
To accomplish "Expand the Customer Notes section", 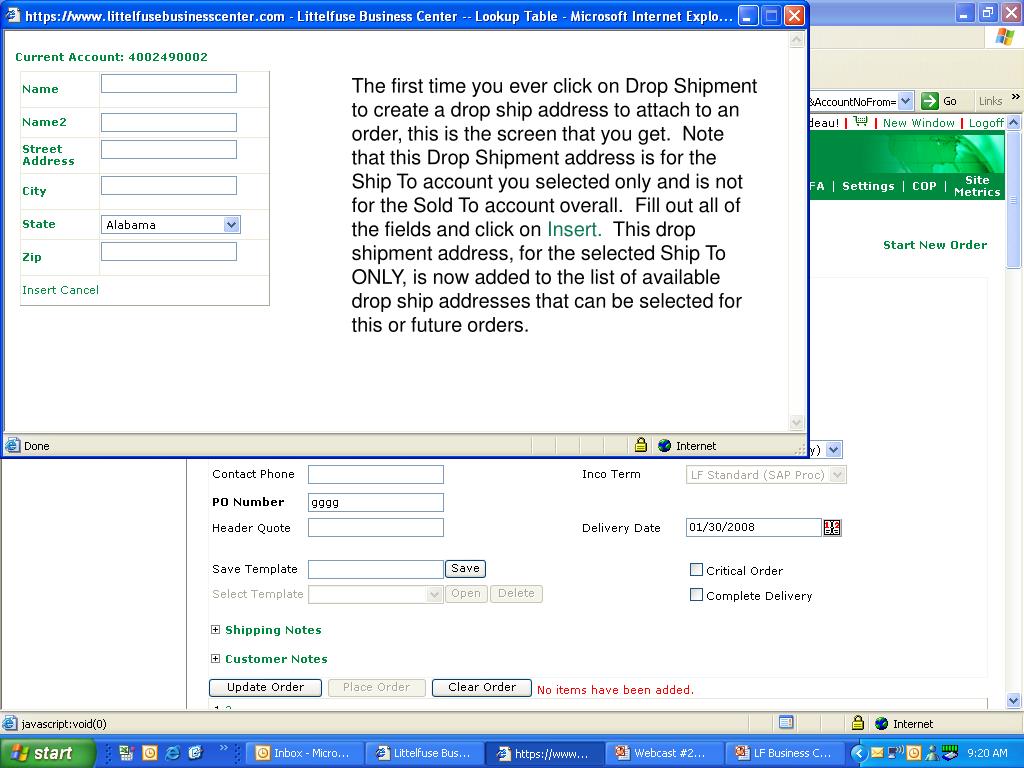I will pos(216,658).
